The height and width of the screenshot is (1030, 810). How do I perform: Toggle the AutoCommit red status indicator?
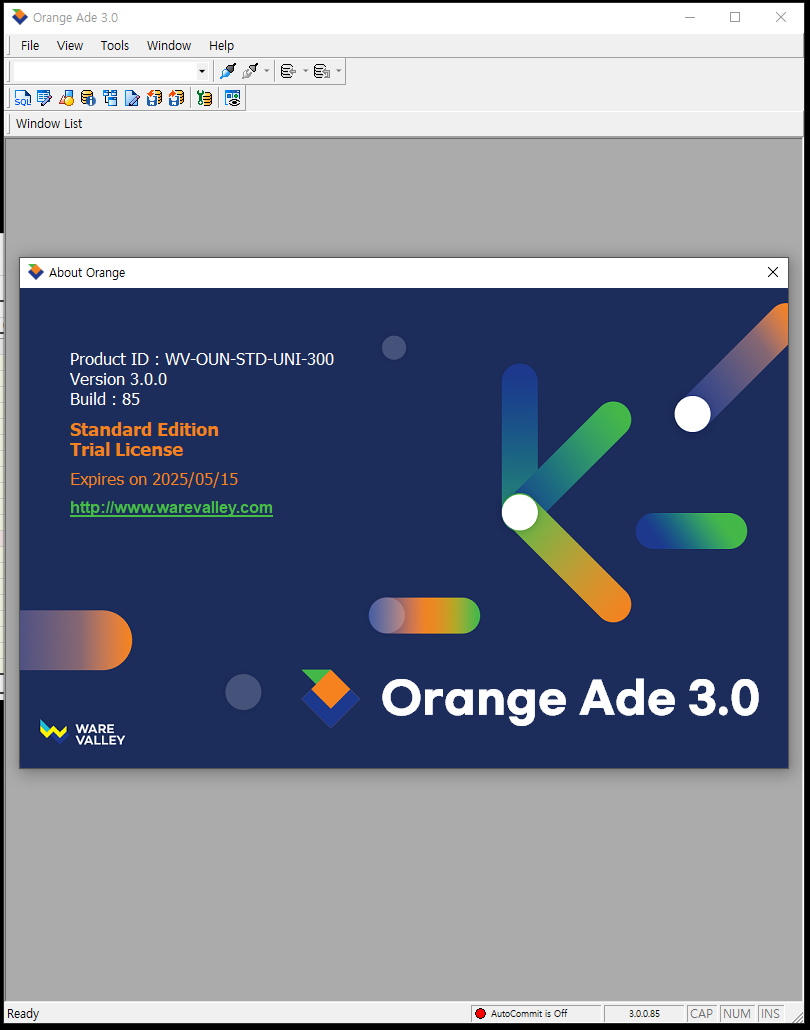click(480, 1013)
